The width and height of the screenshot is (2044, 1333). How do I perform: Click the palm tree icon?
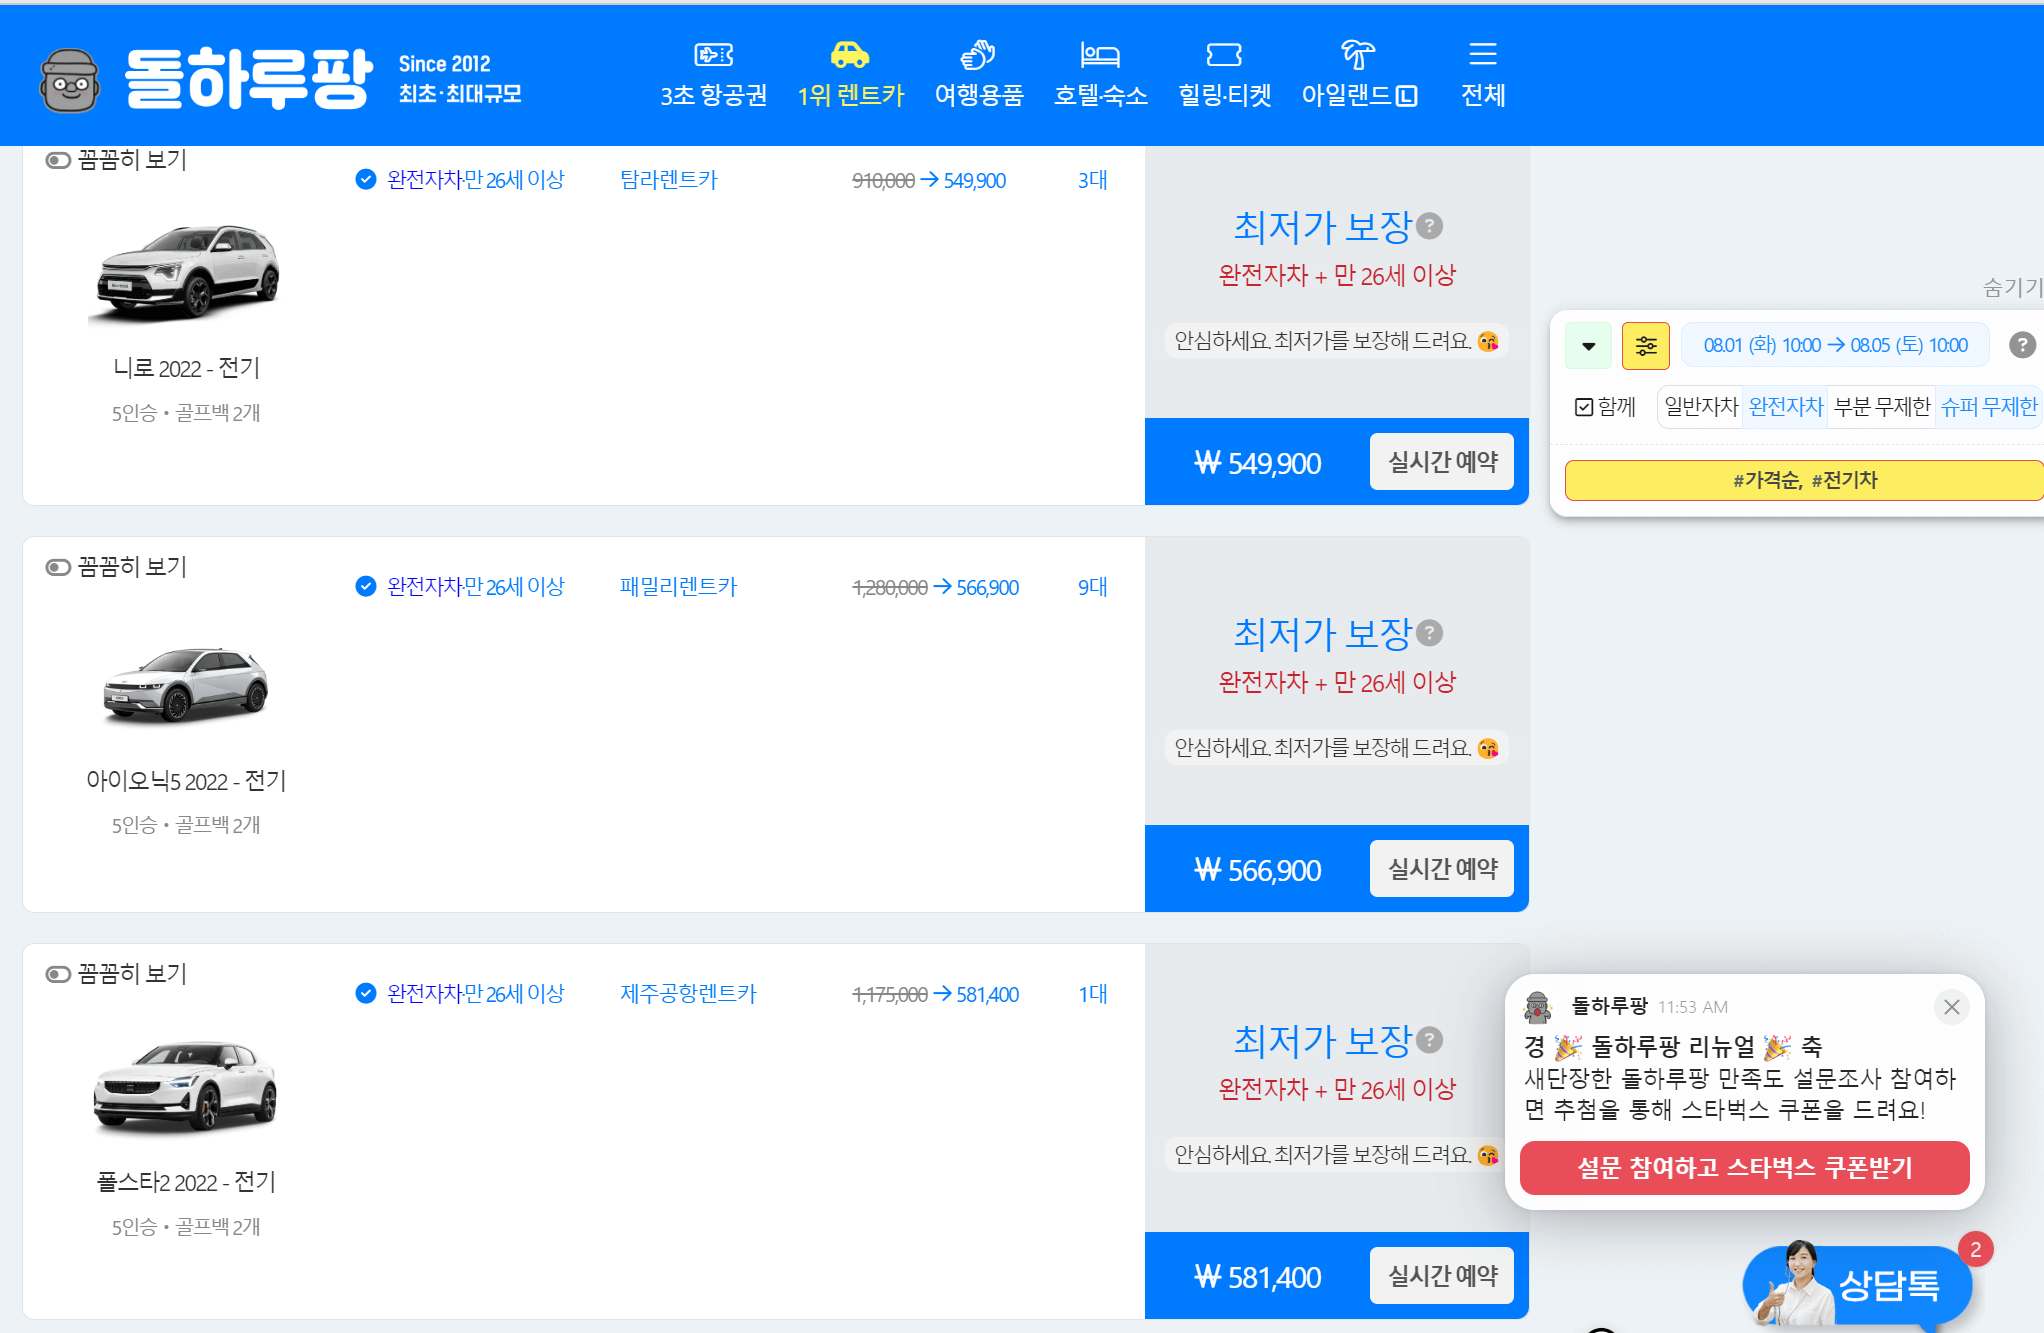point(1358,54)
